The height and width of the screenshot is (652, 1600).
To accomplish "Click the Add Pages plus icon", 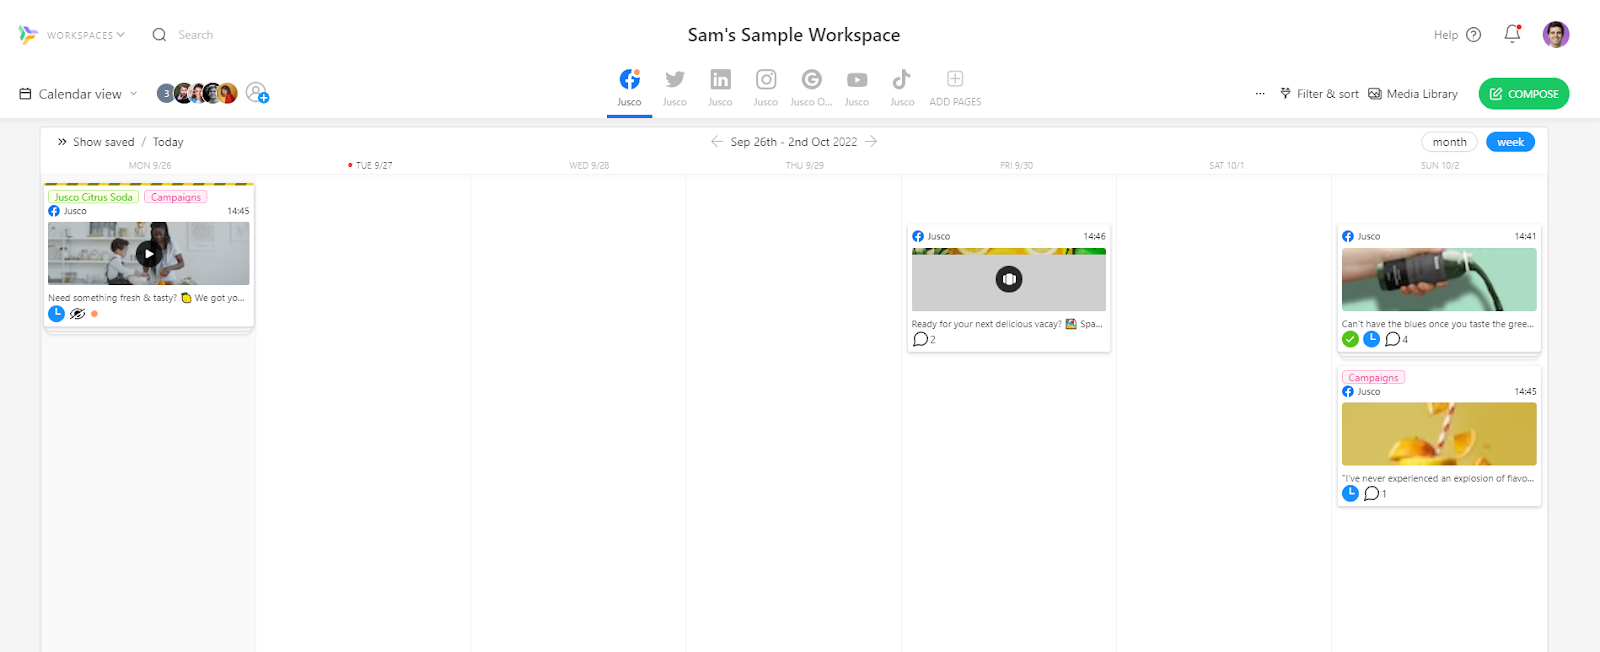I will pos(955,79).
